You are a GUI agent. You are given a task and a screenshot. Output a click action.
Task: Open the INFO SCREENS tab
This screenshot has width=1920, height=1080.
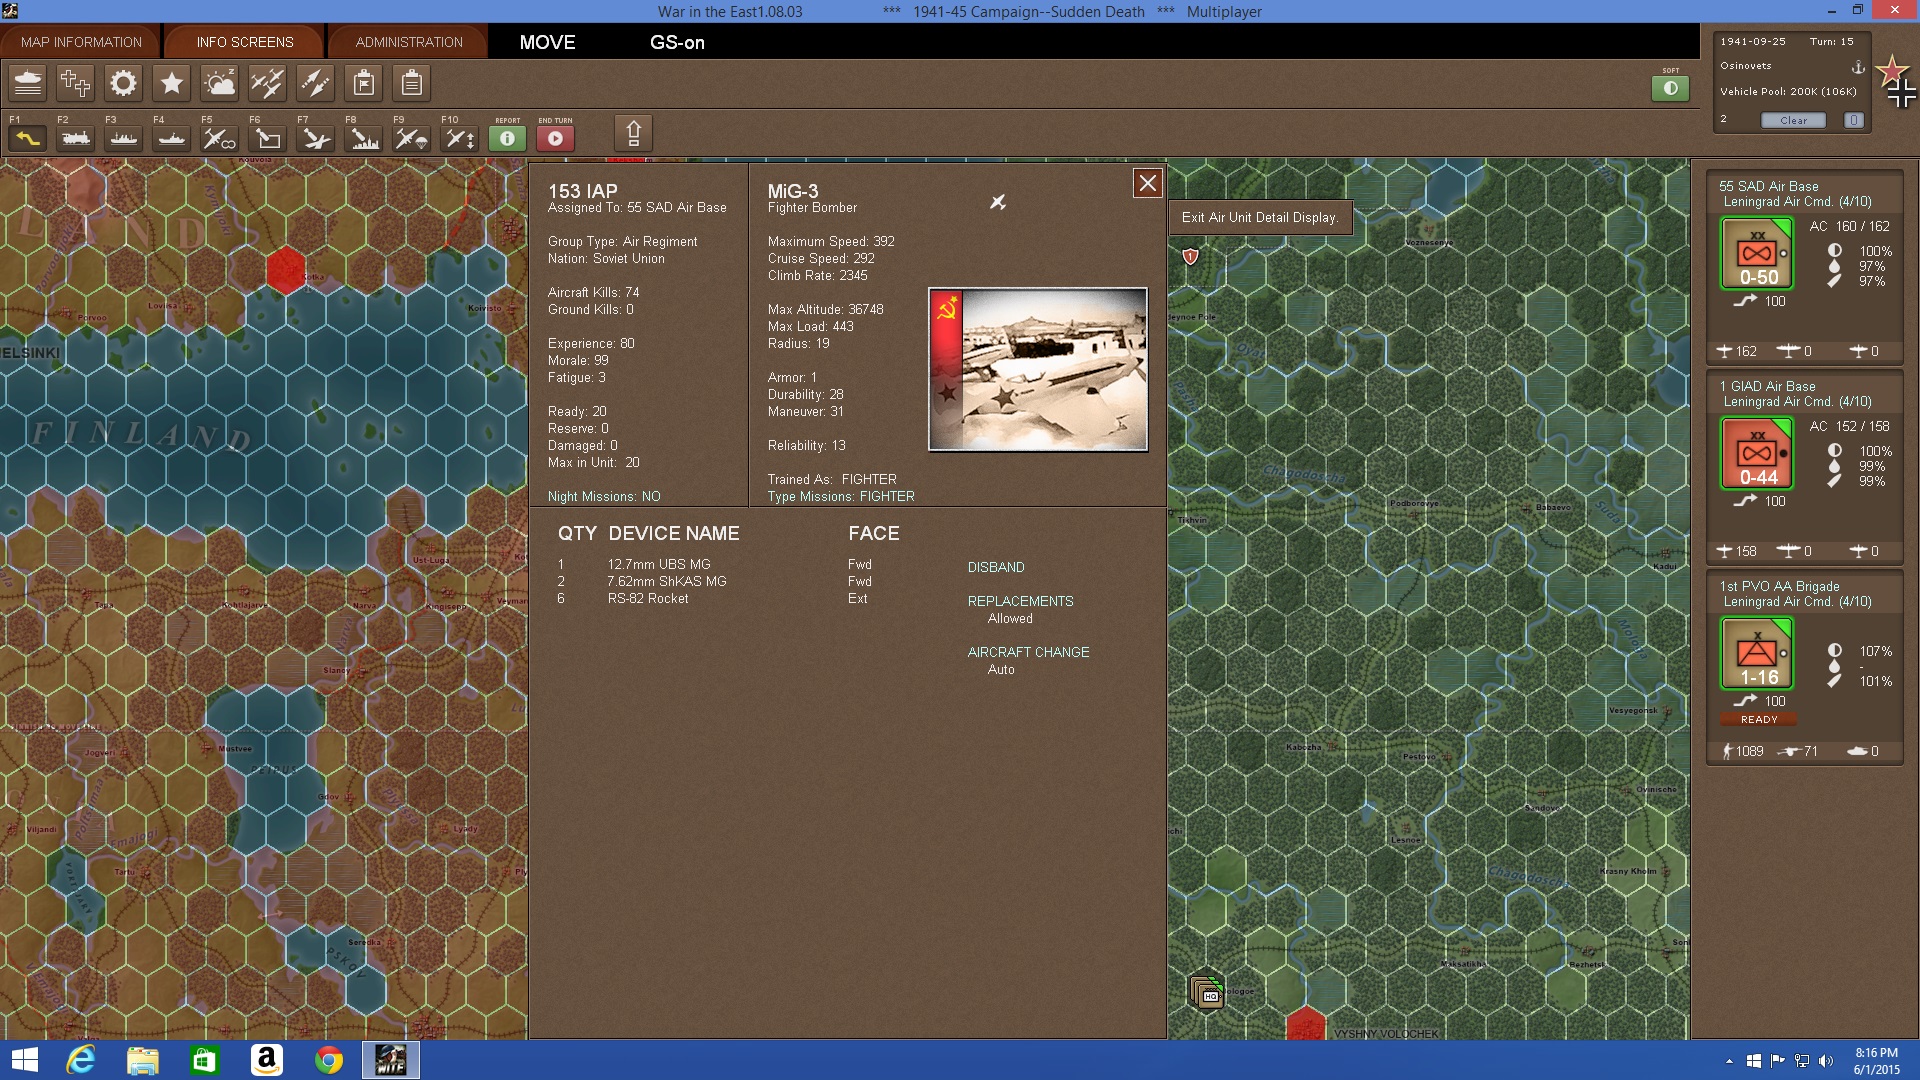tap(245, 42)
